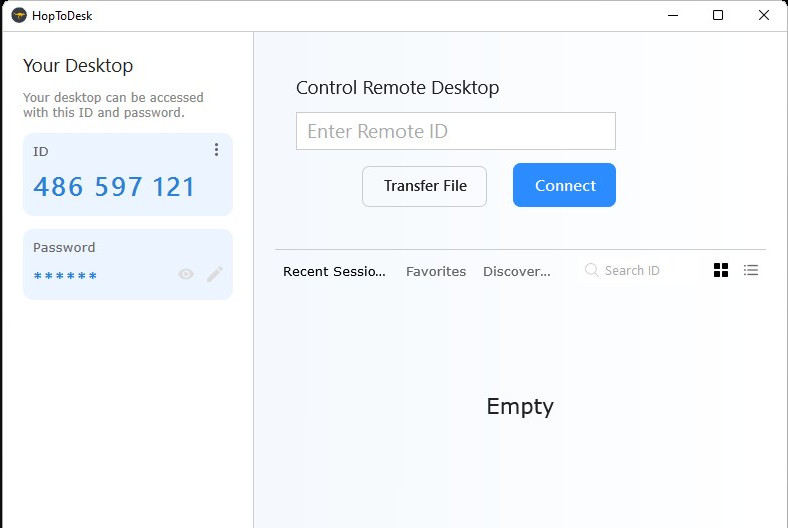Minimize the HopToDesk window

(673, 16)
